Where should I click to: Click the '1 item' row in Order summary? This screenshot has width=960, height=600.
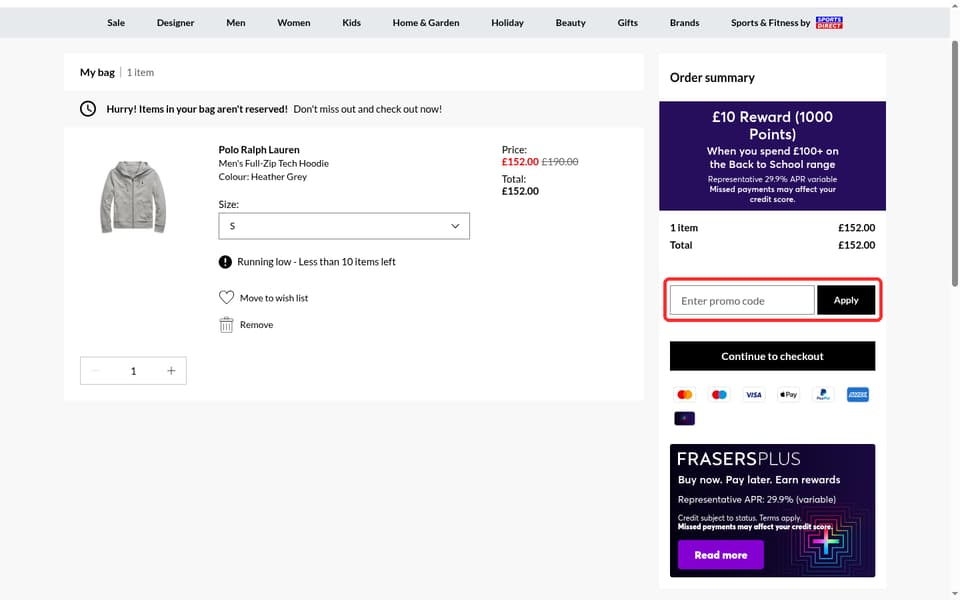tap(772, 228)
